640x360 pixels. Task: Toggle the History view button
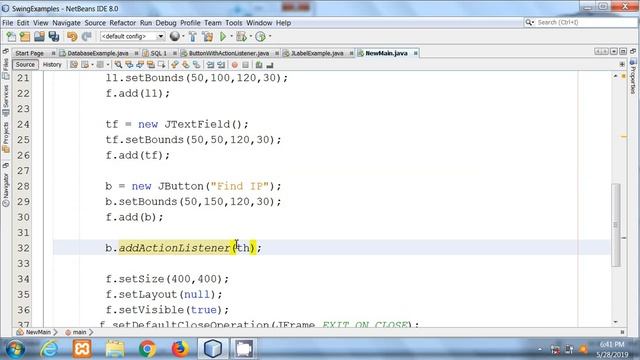click(52, 64)
